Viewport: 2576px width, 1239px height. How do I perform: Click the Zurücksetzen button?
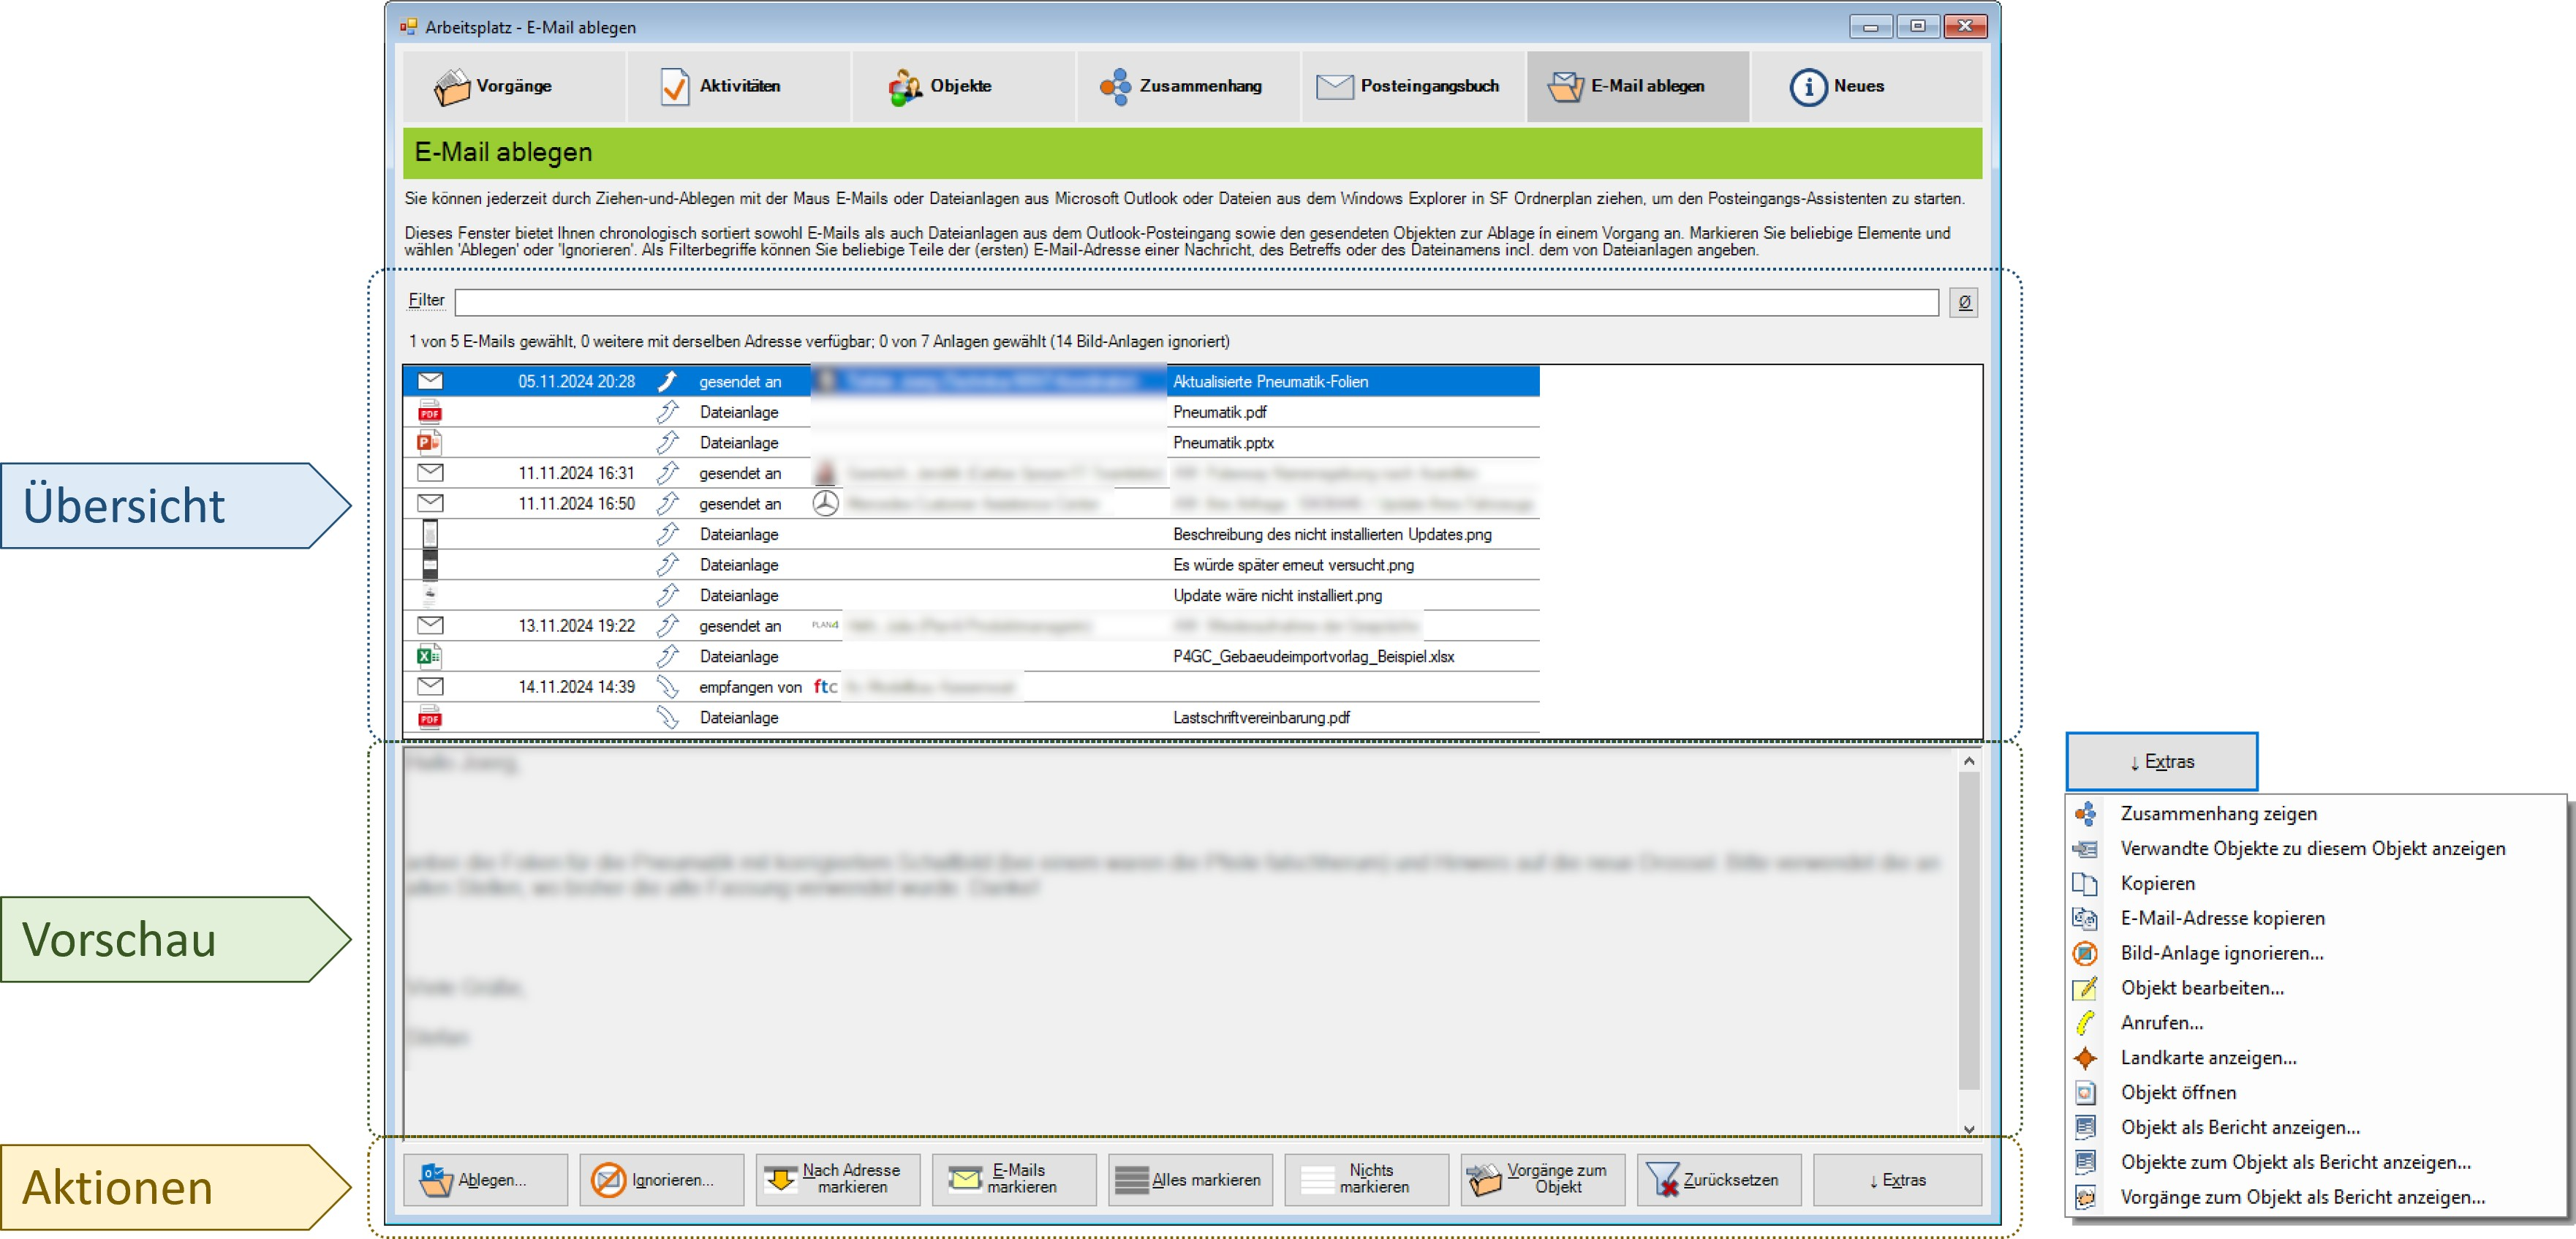(1719, 1180)
